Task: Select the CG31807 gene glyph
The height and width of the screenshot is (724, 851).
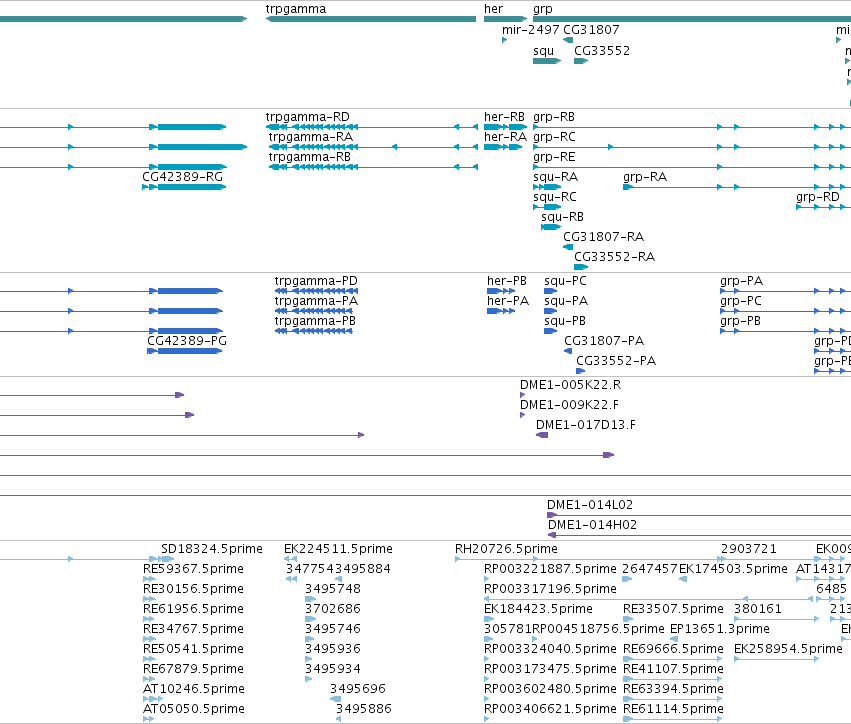Action: pos(568,40)
